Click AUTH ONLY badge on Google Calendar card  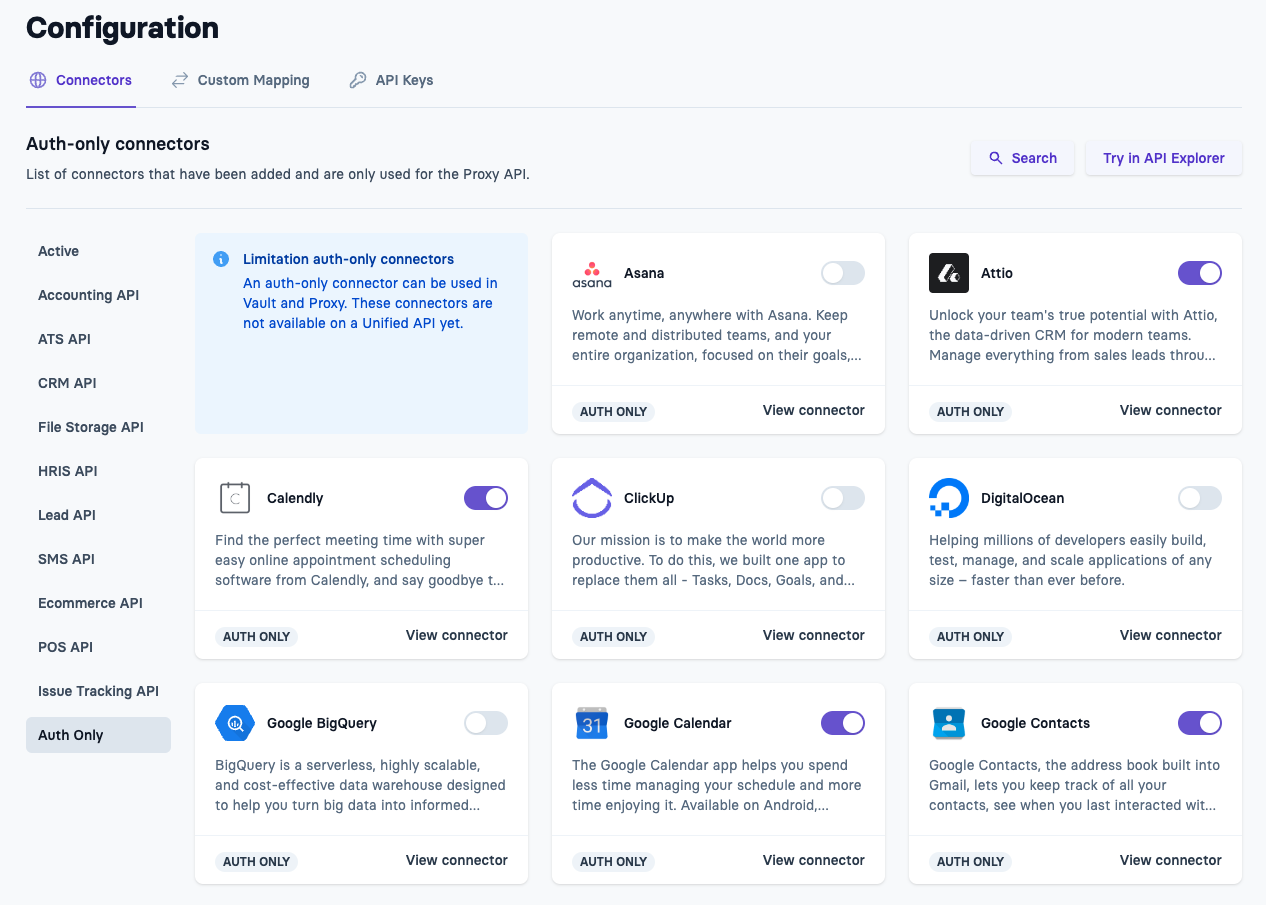pos(613,861)
